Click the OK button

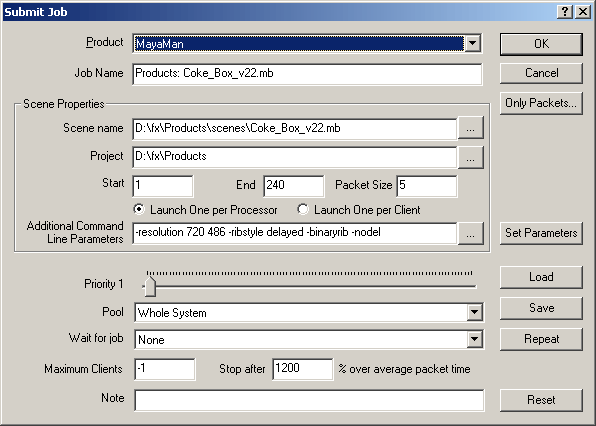coord(541,44)
